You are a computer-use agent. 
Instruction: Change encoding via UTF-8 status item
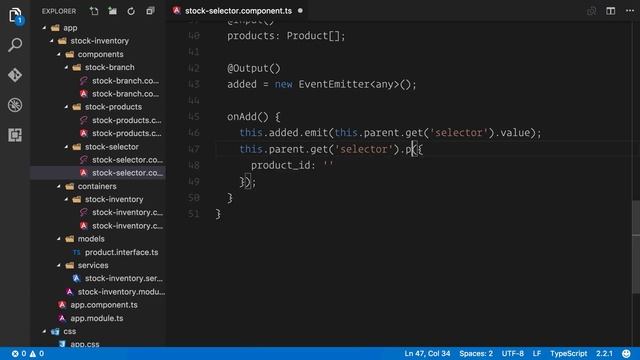513,353
